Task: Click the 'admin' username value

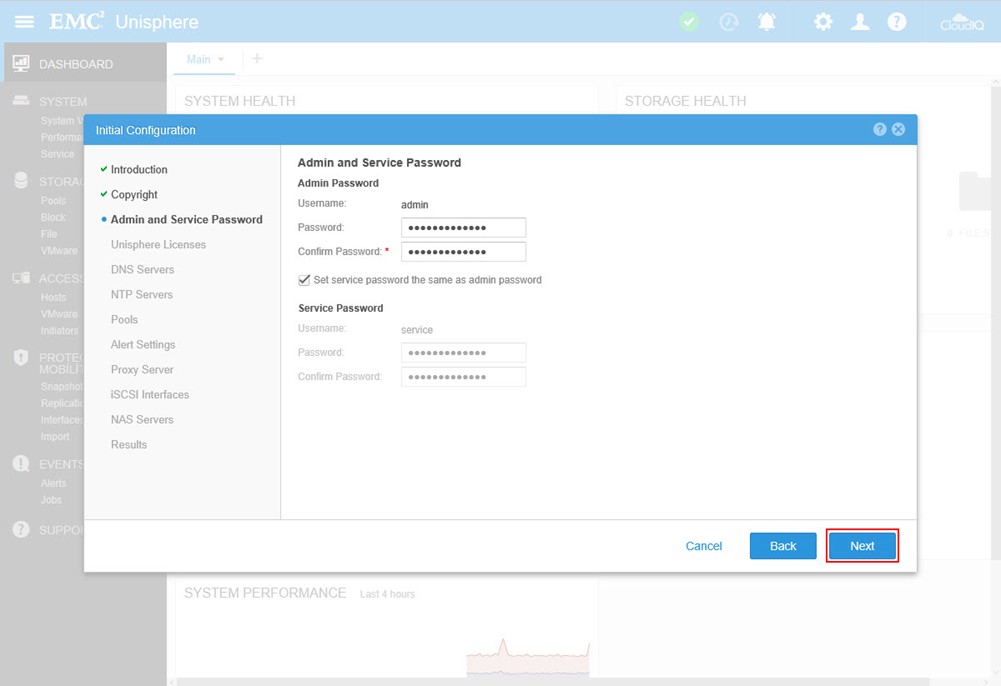Action: [x=414, y=205]
